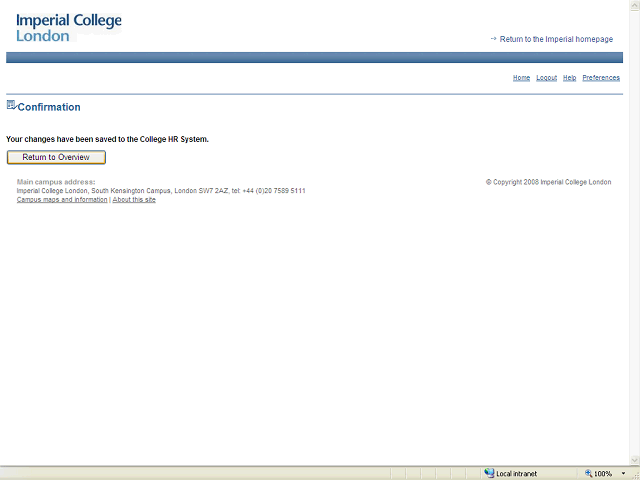Click the Imperial College London logo
The image size is (640, 480).
point(67,27)
